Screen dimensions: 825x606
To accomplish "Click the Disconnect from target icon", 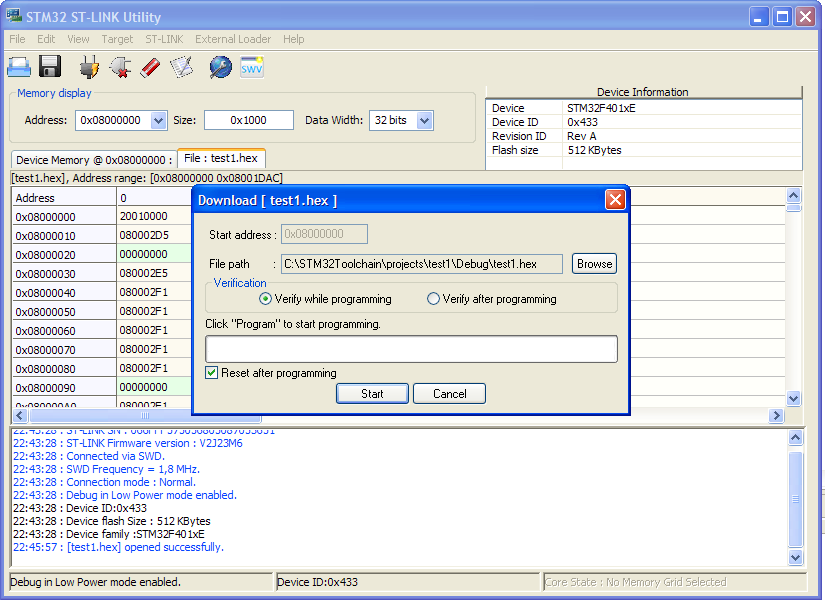I will (x=120, y=67).
